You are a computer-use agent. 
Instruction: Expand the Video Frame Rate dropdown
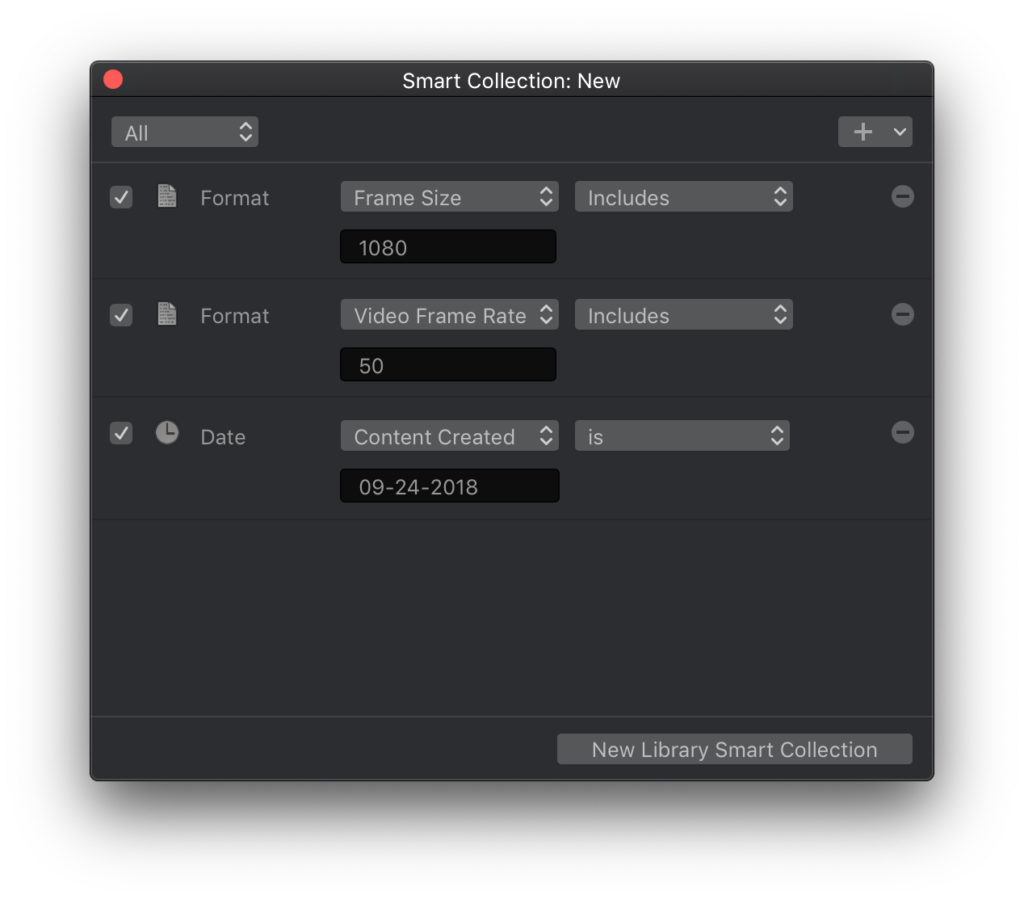[449, 315]
